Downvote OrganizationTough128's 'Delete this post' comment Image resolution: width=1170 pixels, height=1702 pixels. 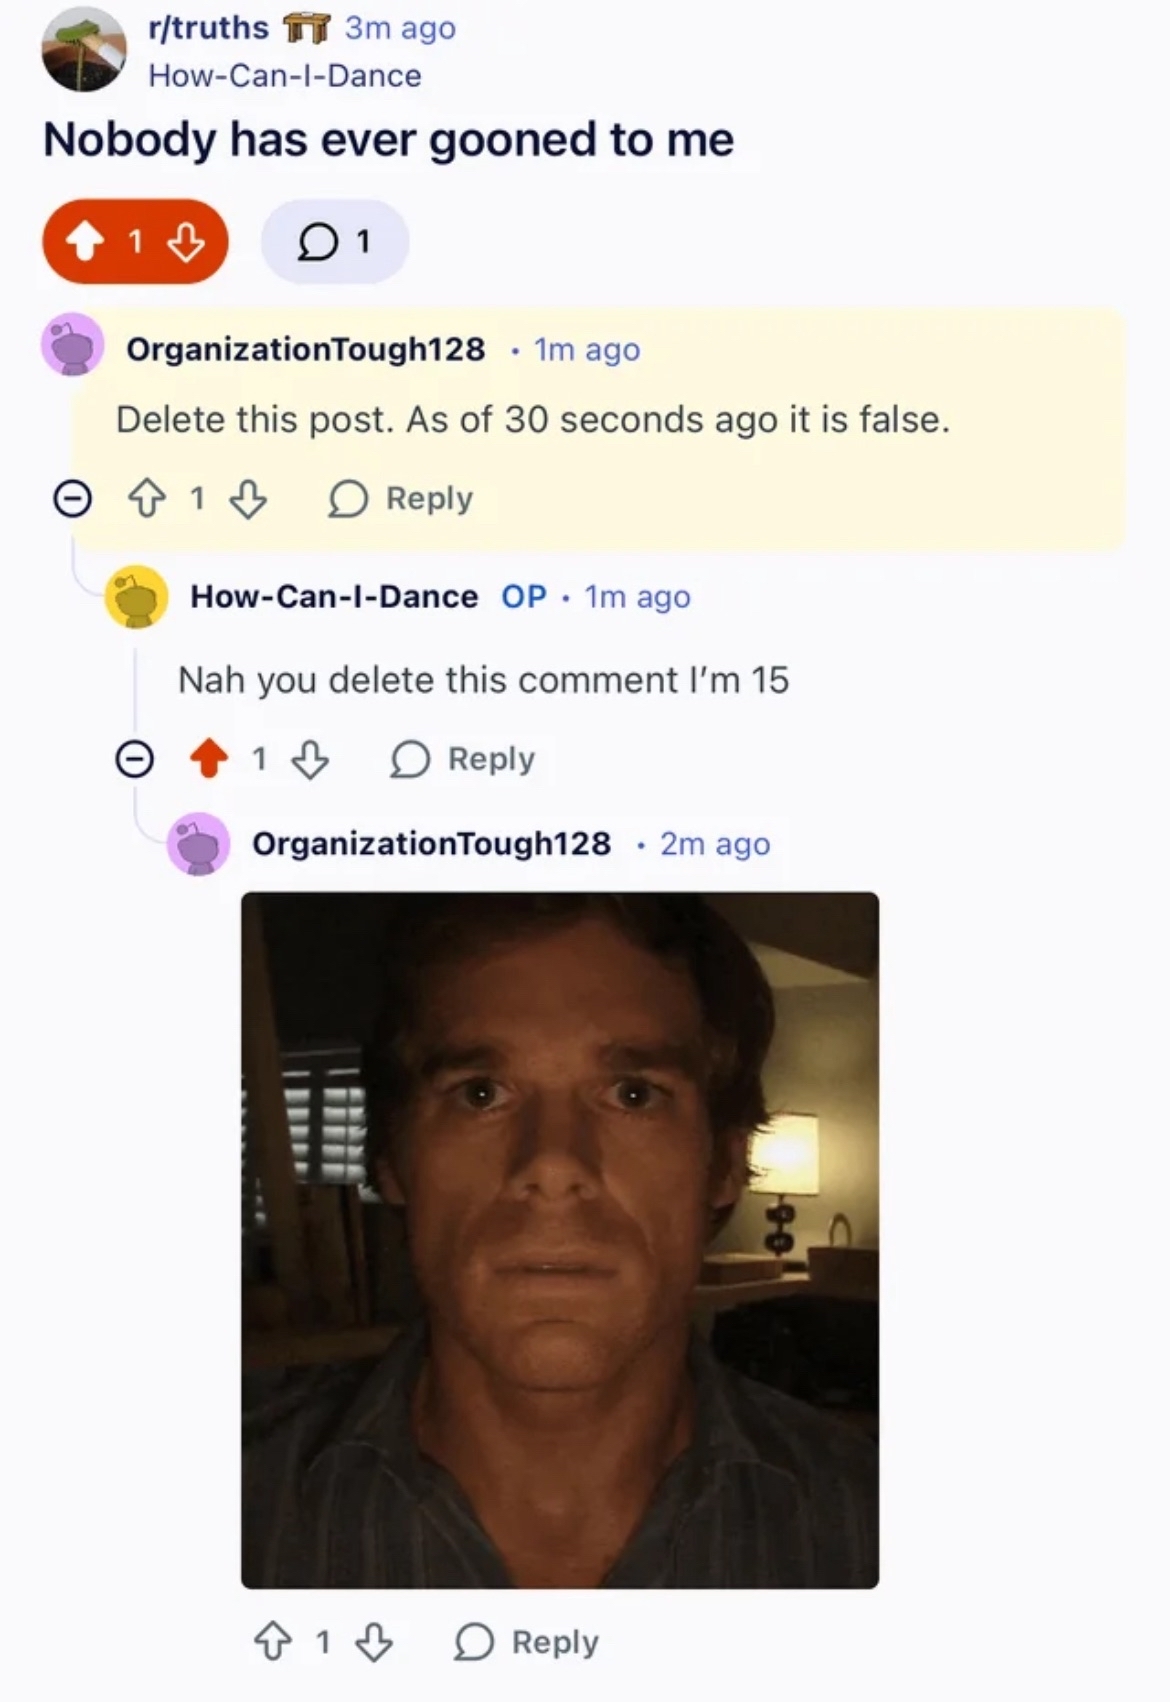(247, 497)
